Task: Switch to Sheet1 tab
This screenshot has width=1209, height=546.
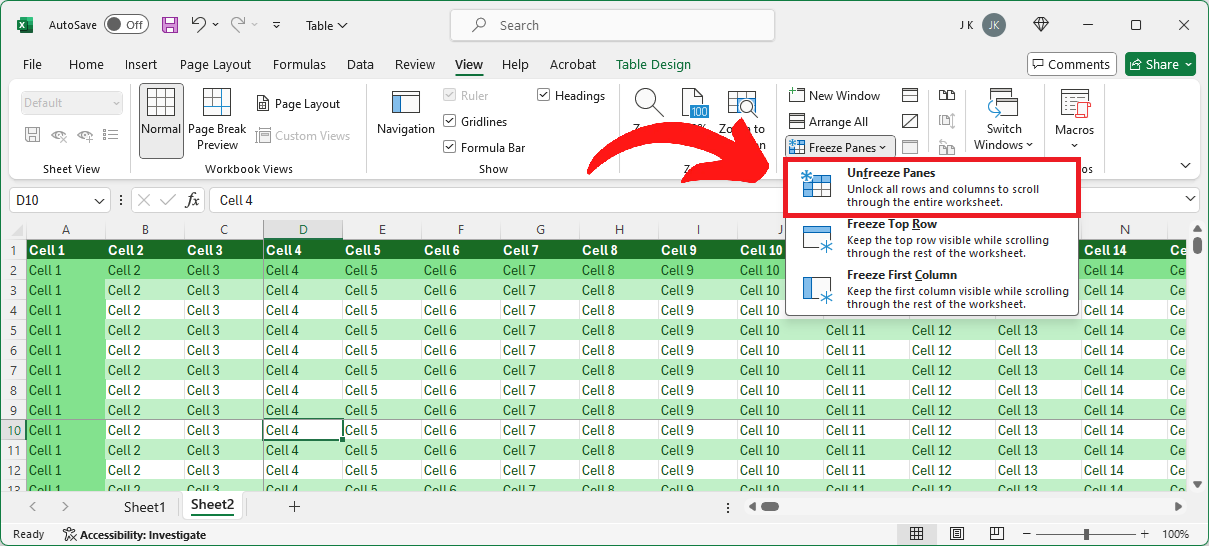Action: pyautogui.click(x=144, y=507)
